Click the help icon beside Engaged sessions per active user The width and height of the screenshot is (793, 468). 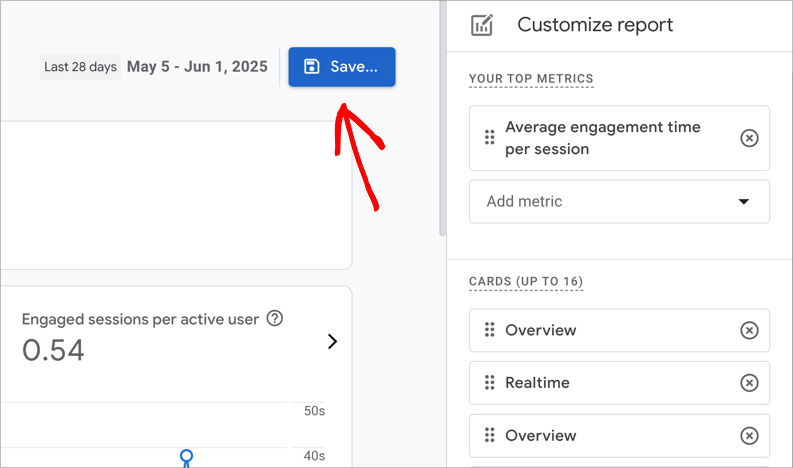(x=275, y=318)
